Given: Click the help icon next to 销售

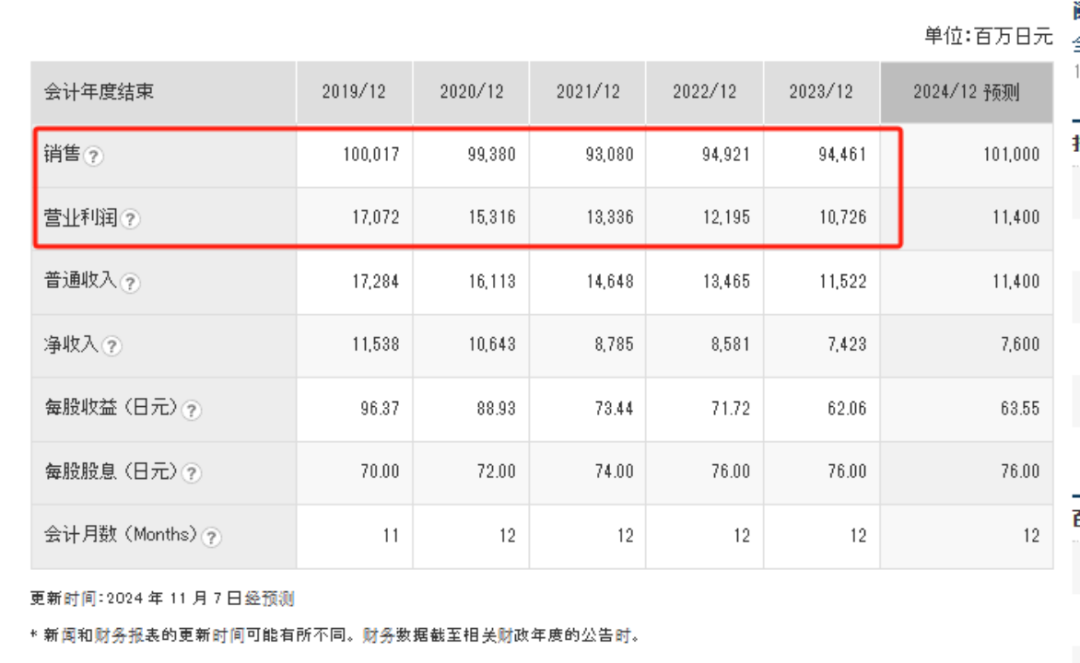Looking at the screenshot, I should (x=94, y=156).
